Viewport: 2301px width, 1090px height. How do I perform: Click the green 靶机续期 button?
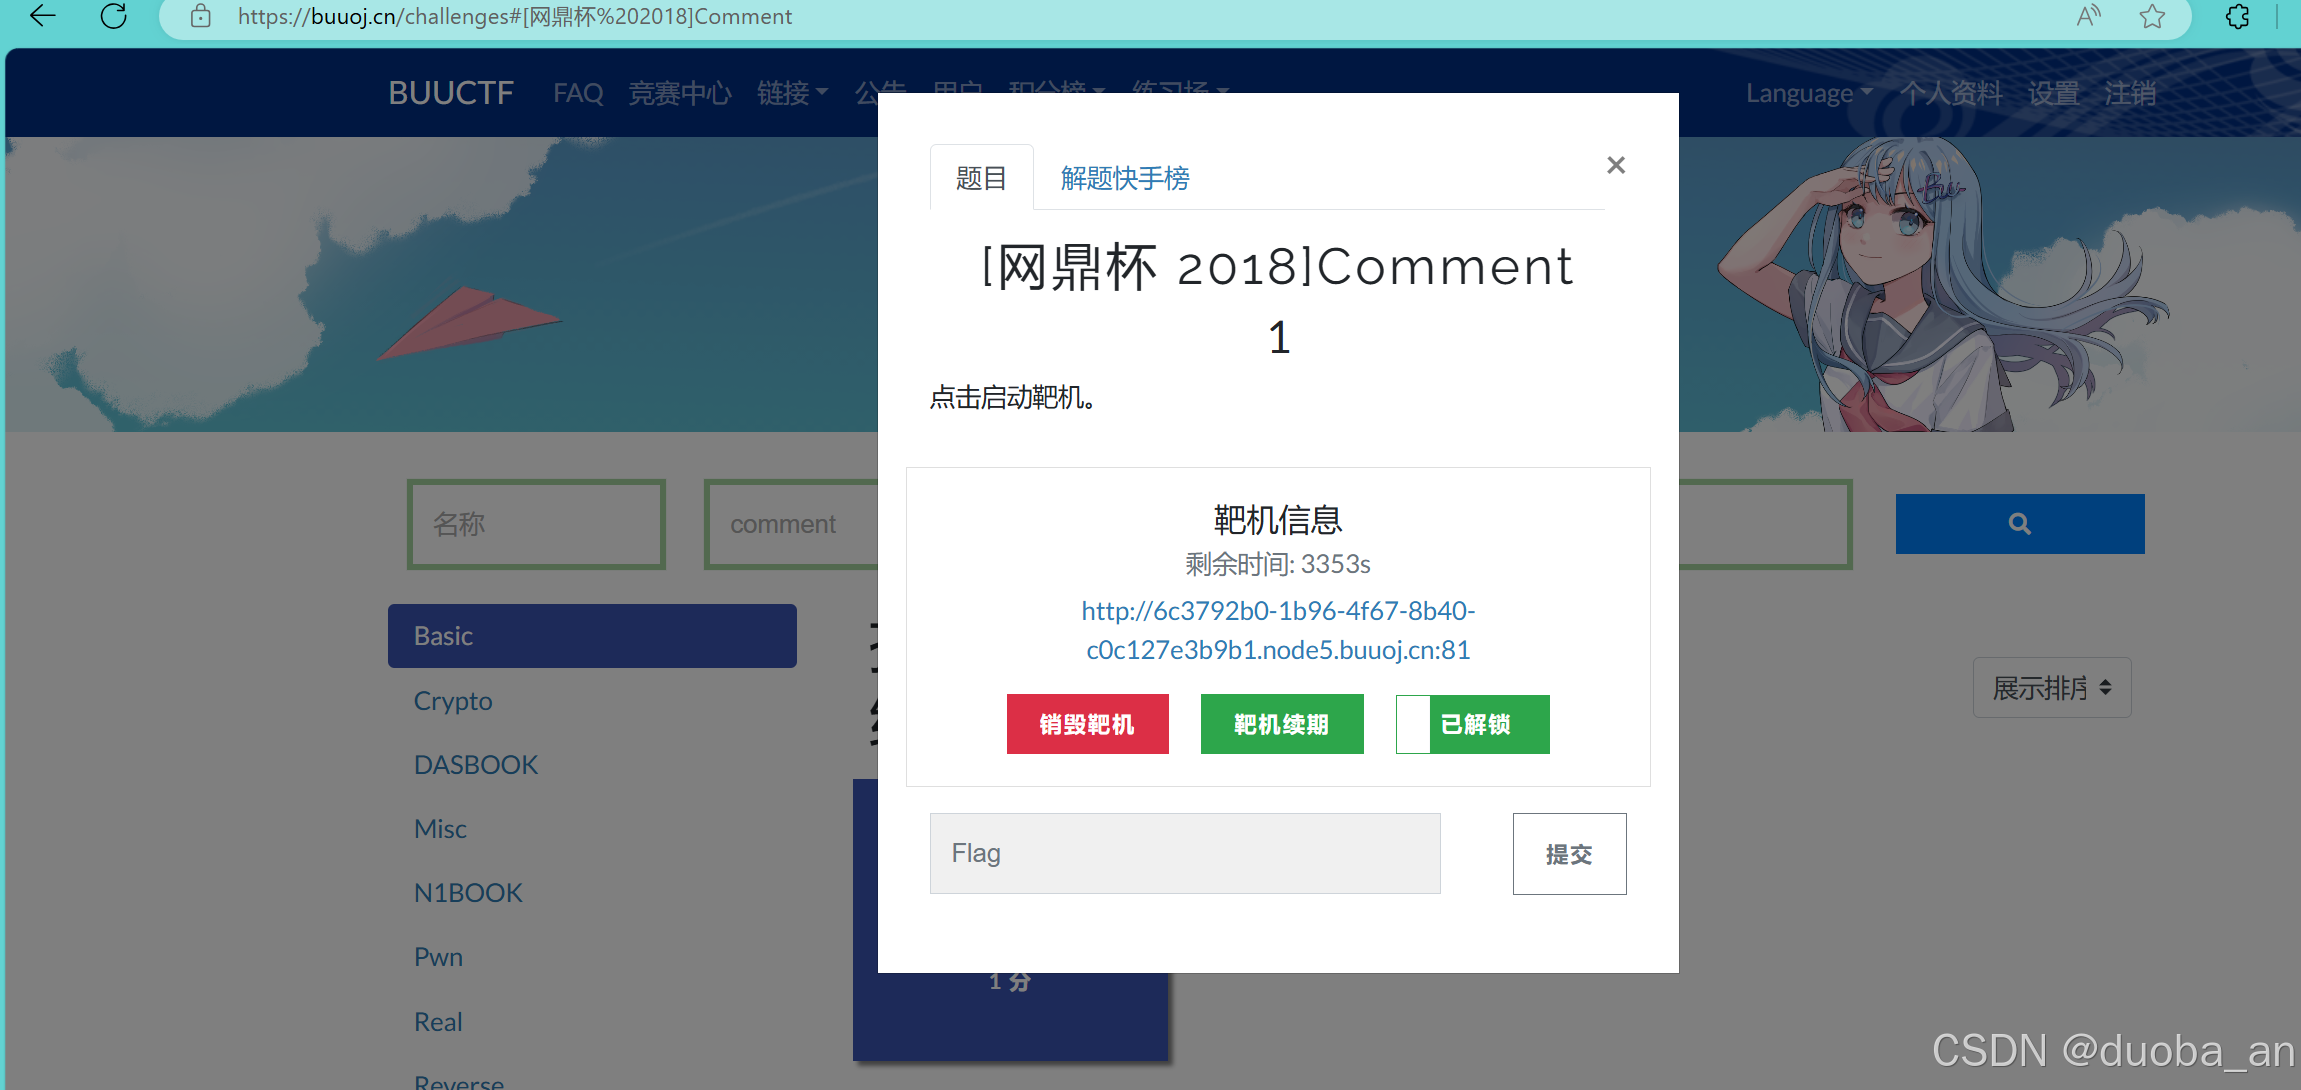click(x=1281, y=724)
